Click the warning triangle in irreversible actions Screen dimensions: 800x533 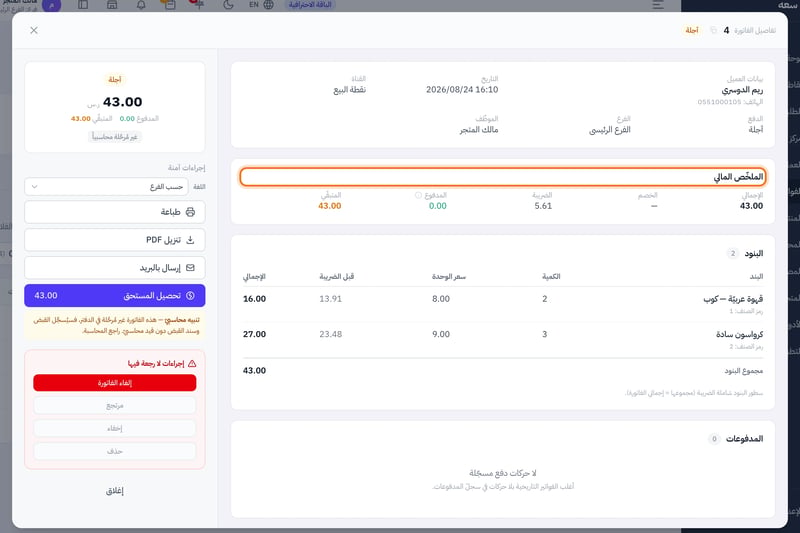192,364
